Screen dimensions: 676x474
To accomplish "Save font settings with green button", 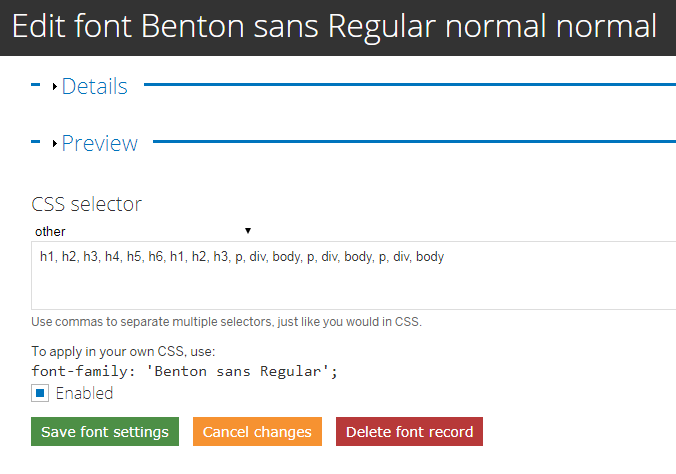I will 105,431.
